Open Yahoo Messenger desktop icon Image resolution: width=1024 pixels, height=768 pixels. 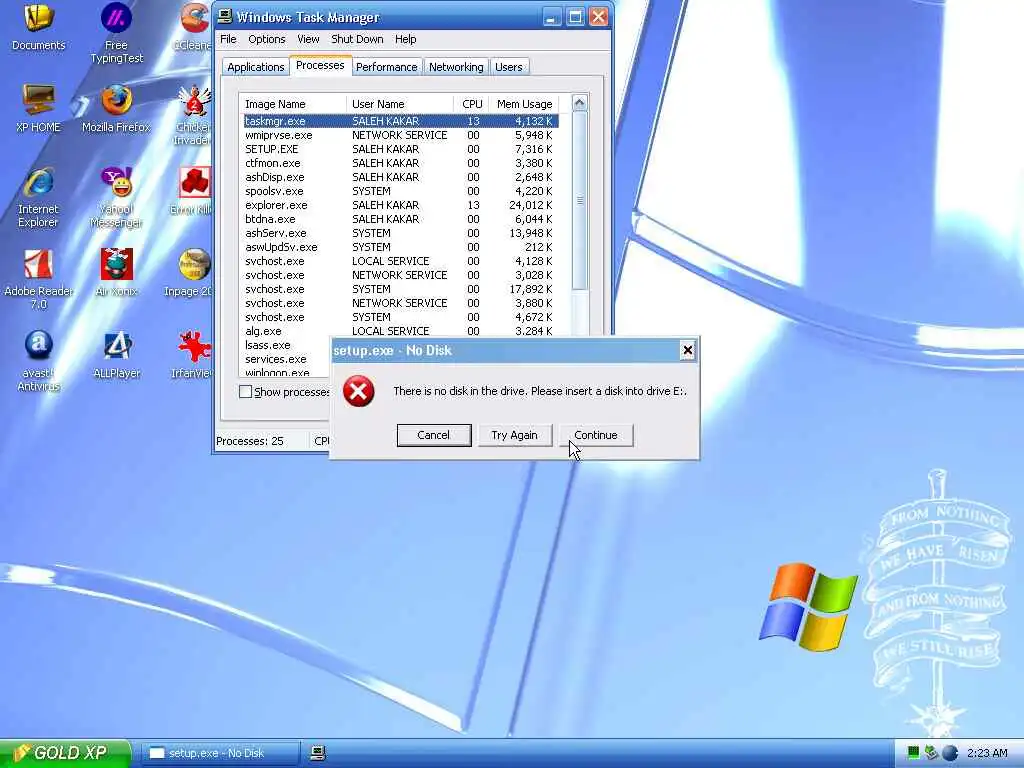click(x=116, y=196)
